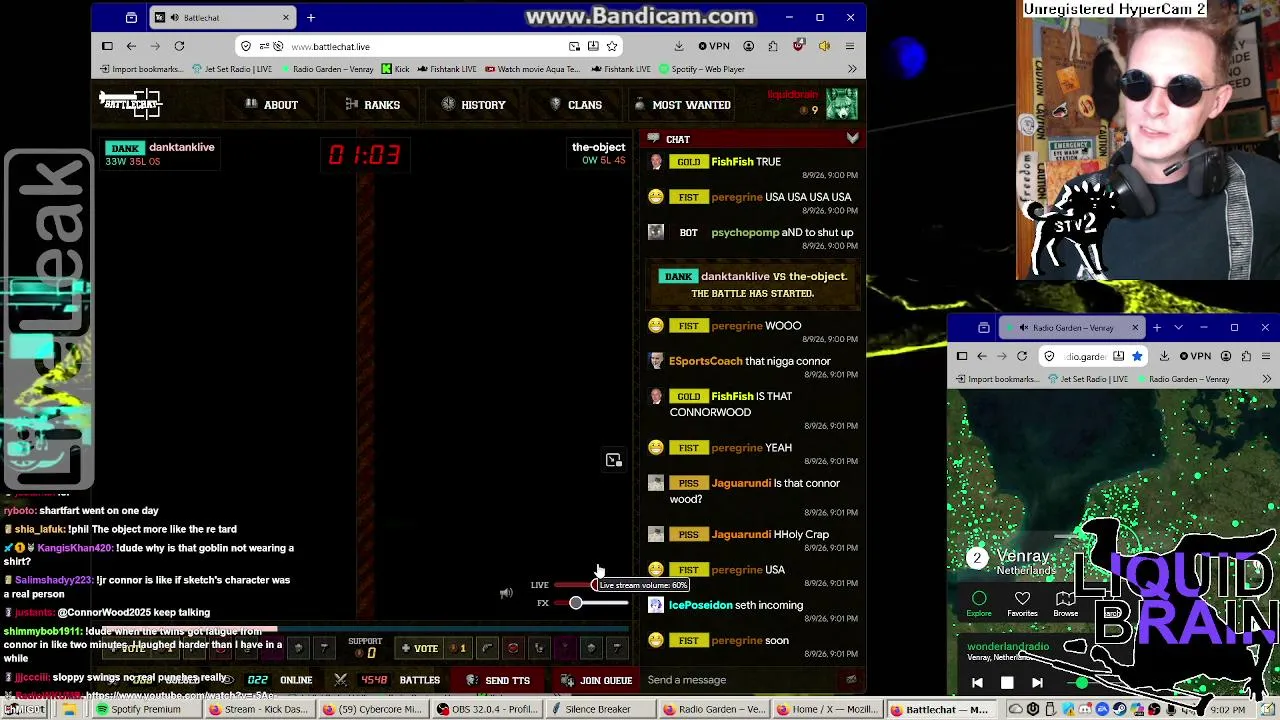Open a new tab in Battlechat window
The height and width of the screenshot is (720, 1280).
(311, 17)
